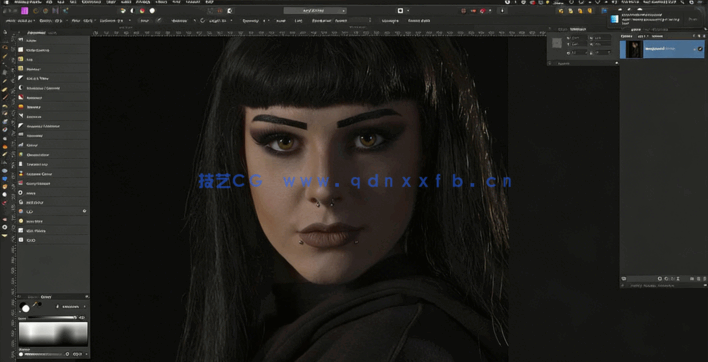Add a Brightness / Contrast adjustment
The height and width of the screenshot is (362, 708).
pyautogui.click(x=53, y=88)
